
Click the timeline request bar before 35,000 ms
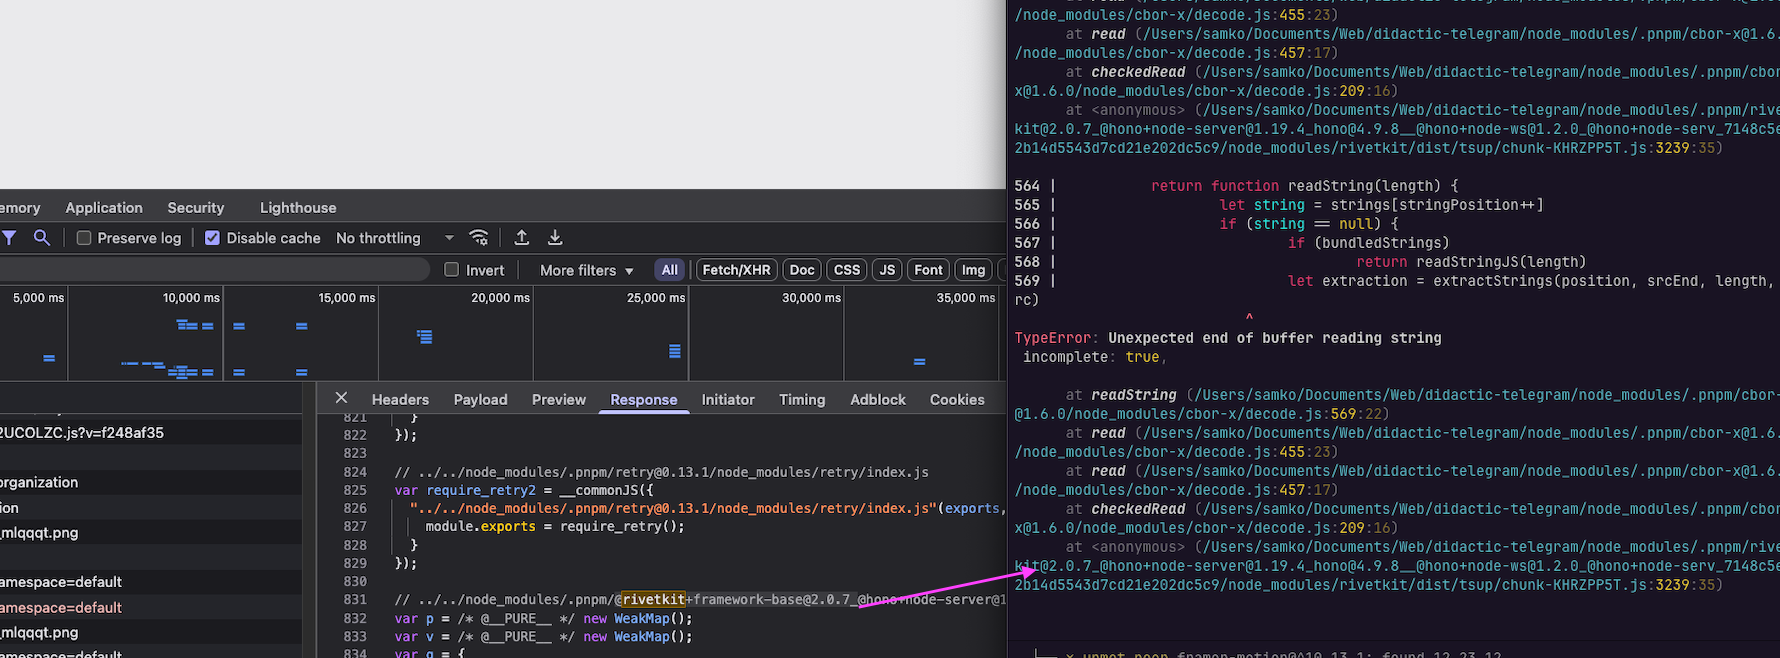click(919, 361)
